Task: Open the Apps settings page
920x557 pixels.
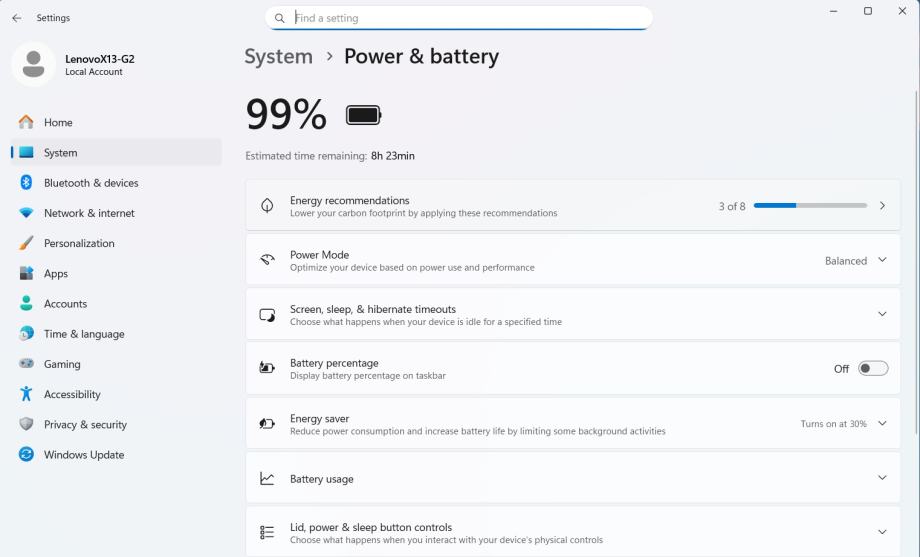Action: point(56,274)
